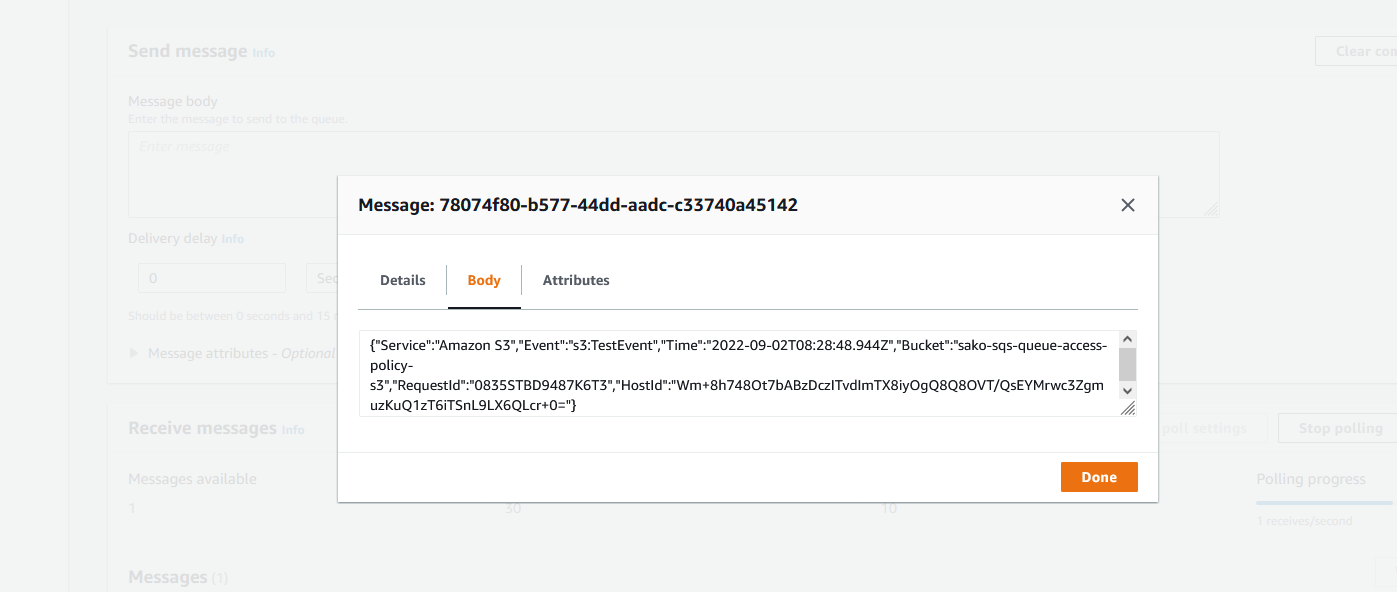Open the delivery delay time unit dropdown

click(x=322, y=278)
